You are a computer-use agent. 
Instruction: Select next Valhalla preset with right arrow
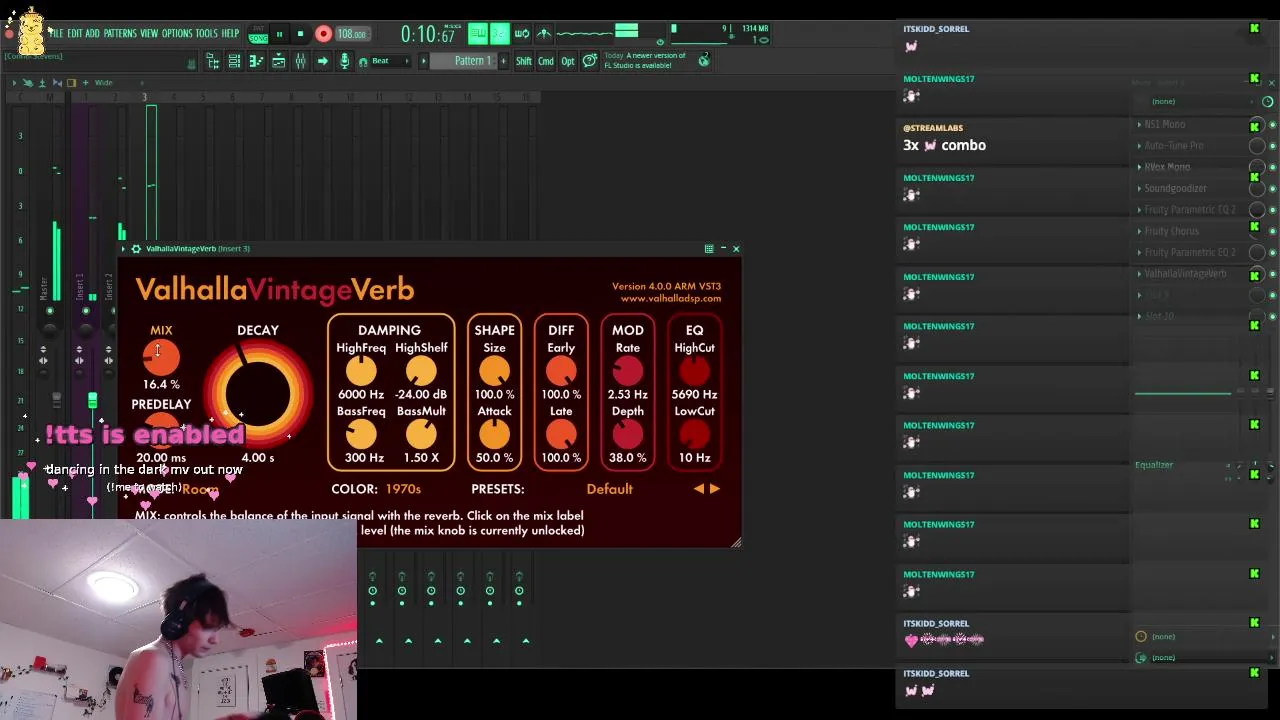coord(714,489)
